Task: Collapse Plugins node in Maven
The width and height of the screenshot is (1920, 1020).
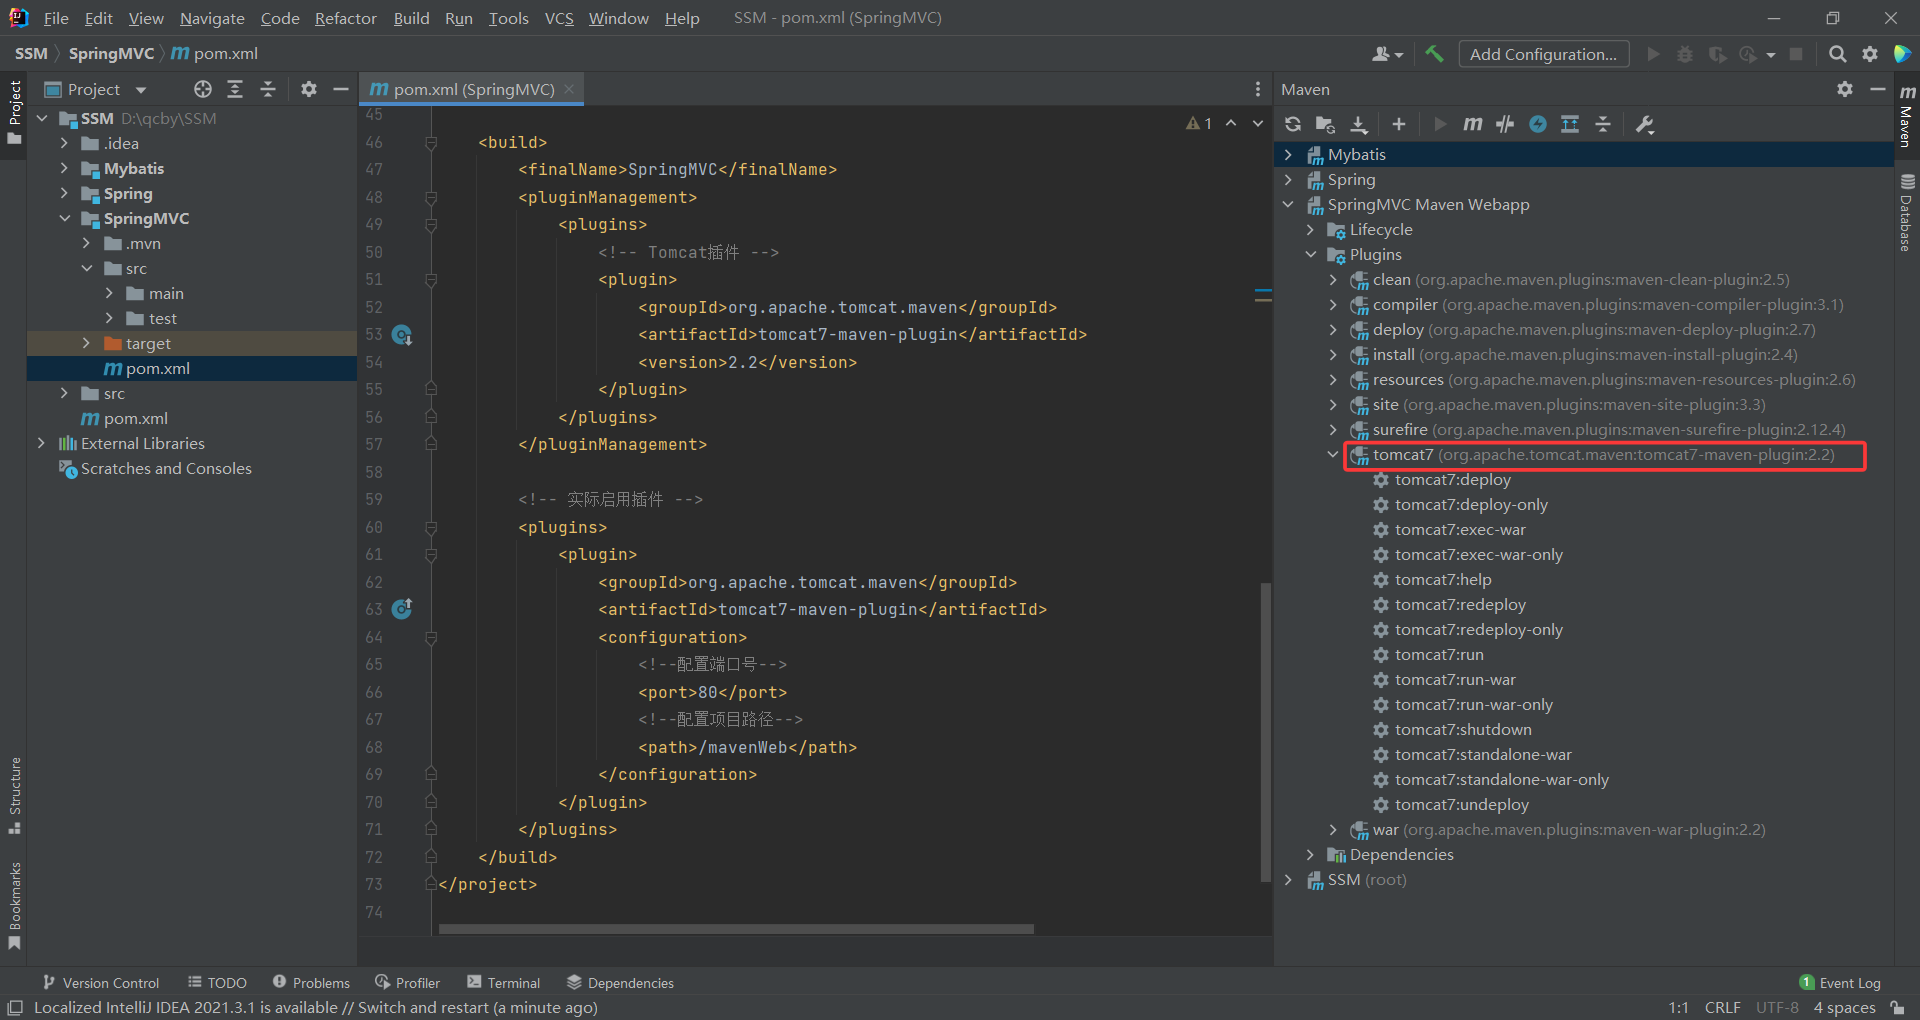Action: 1310,255
